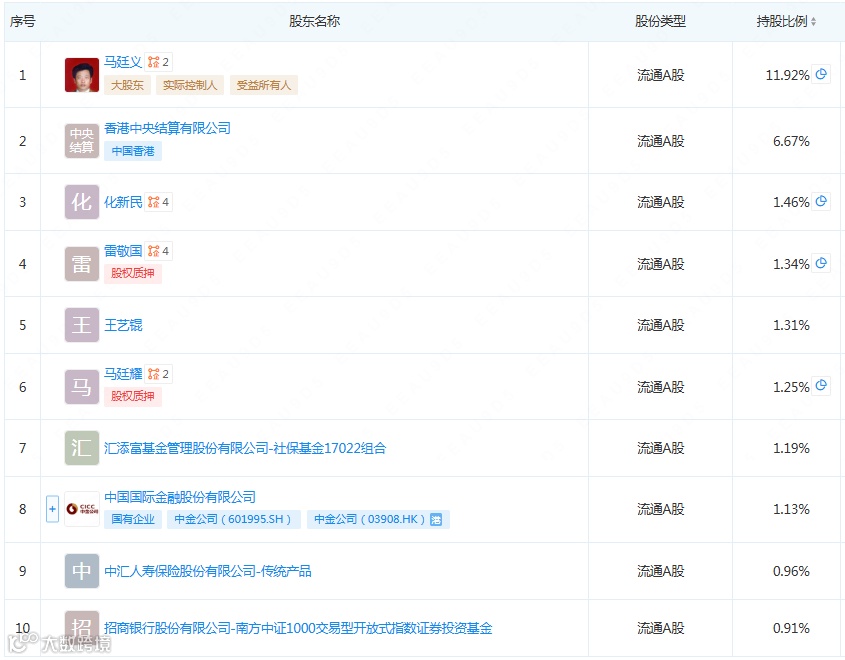Open shareholder 王艺锟 link
The image size is (845, 660).
tap(123, 325)
